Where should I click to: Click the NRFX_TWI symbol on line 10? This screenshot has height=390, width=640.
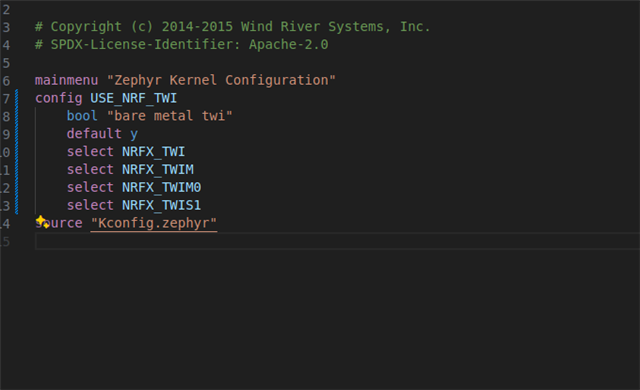pos(153,152)
